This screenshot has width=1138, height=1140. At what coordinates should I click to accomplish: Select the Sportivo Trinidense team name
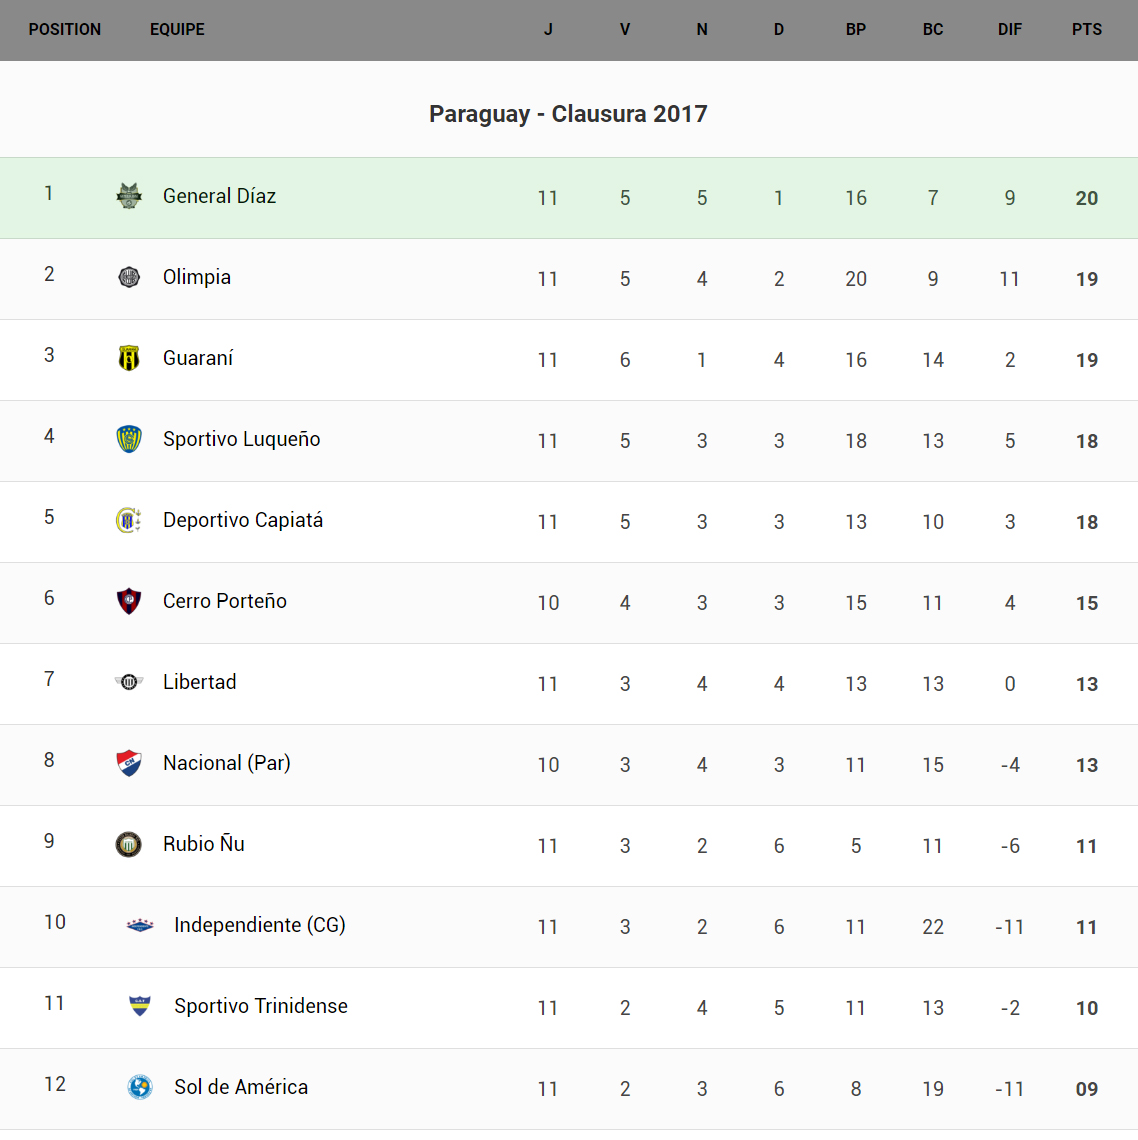[261, 1006]
